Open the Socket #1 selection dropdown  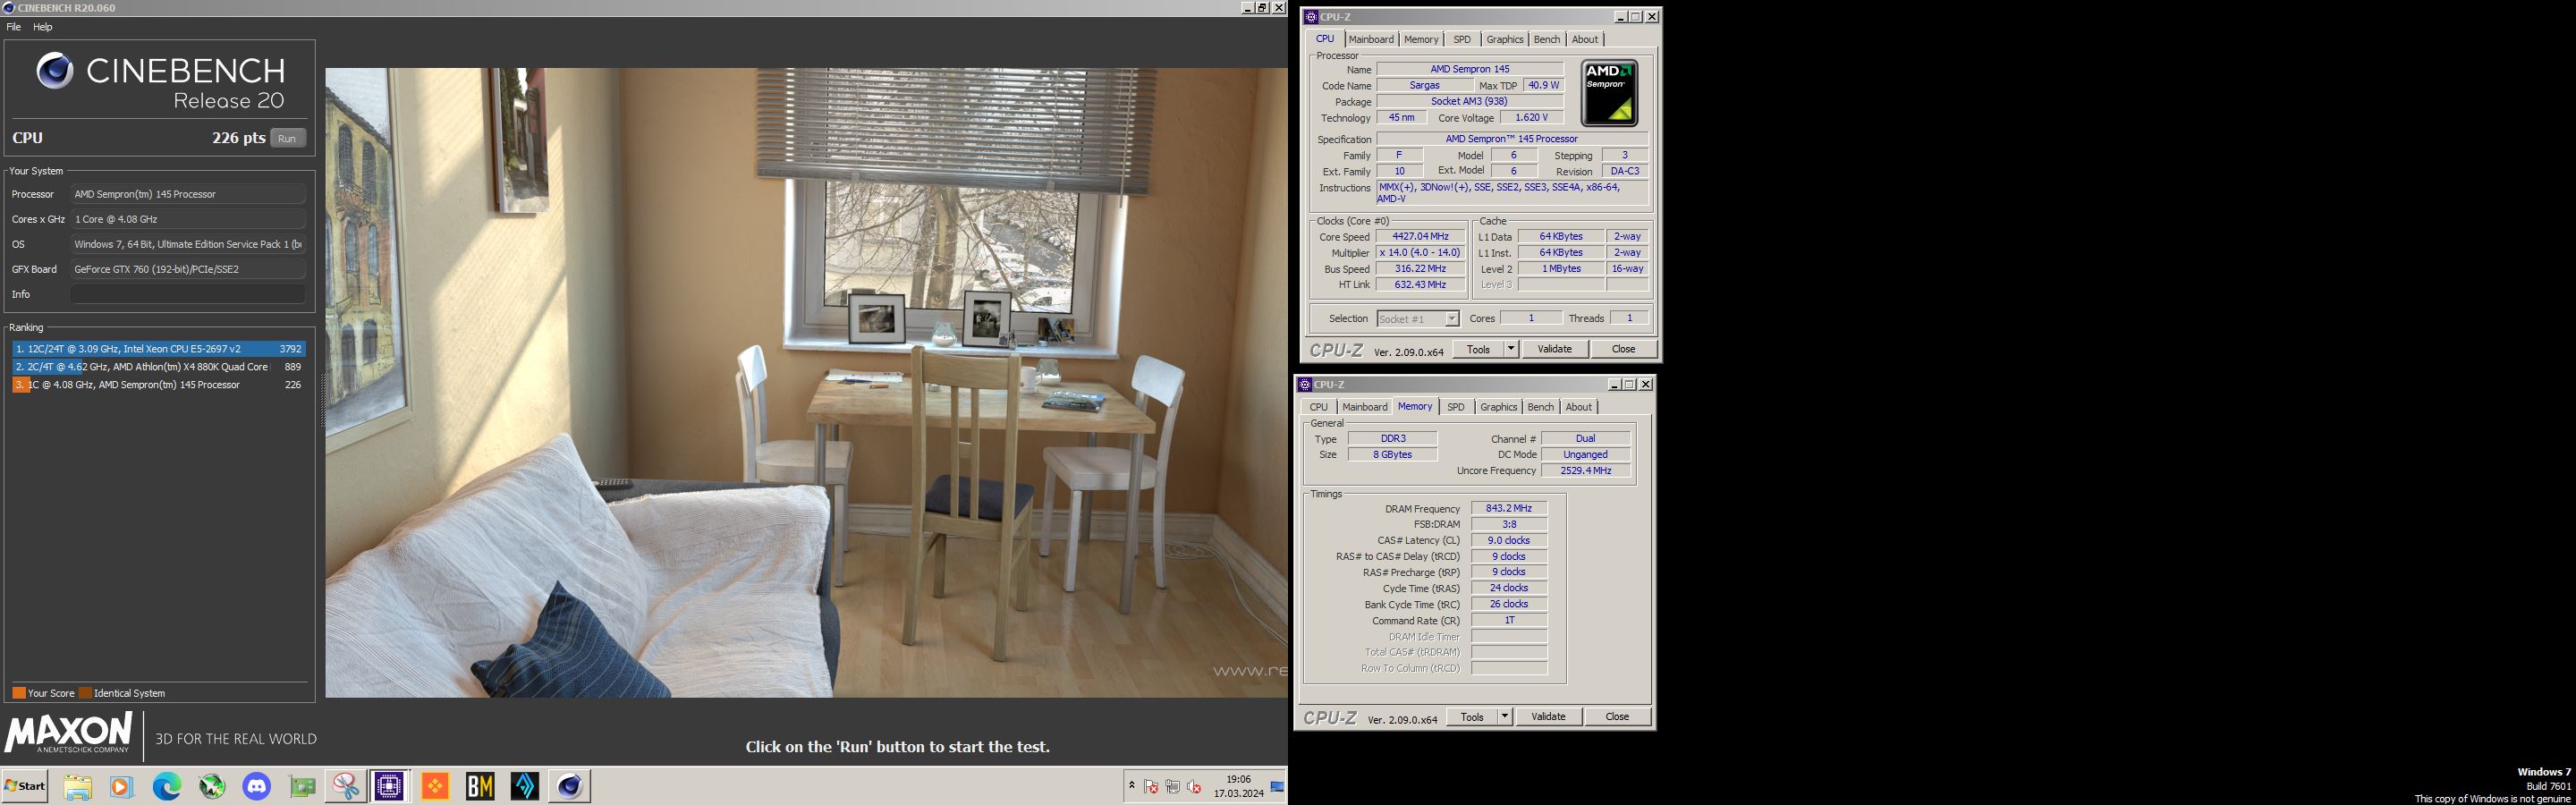(x=1452, y=318)
